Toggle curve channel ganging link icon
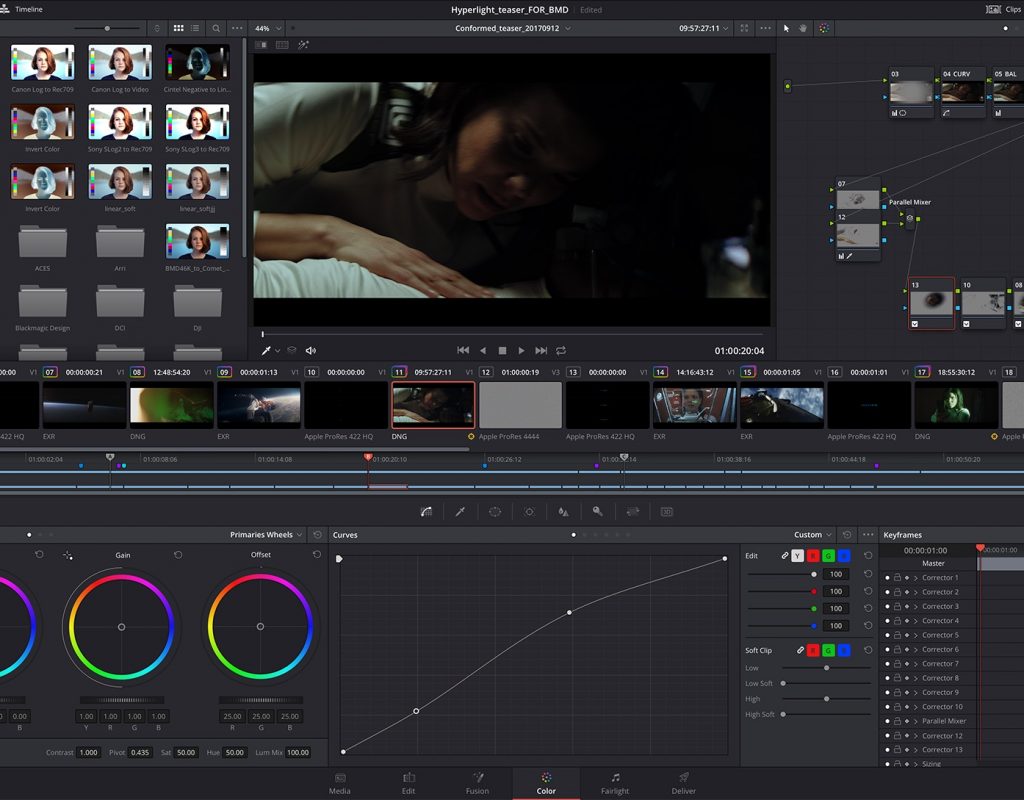This screenshot has height=800, width=1024. pos(785,556)
